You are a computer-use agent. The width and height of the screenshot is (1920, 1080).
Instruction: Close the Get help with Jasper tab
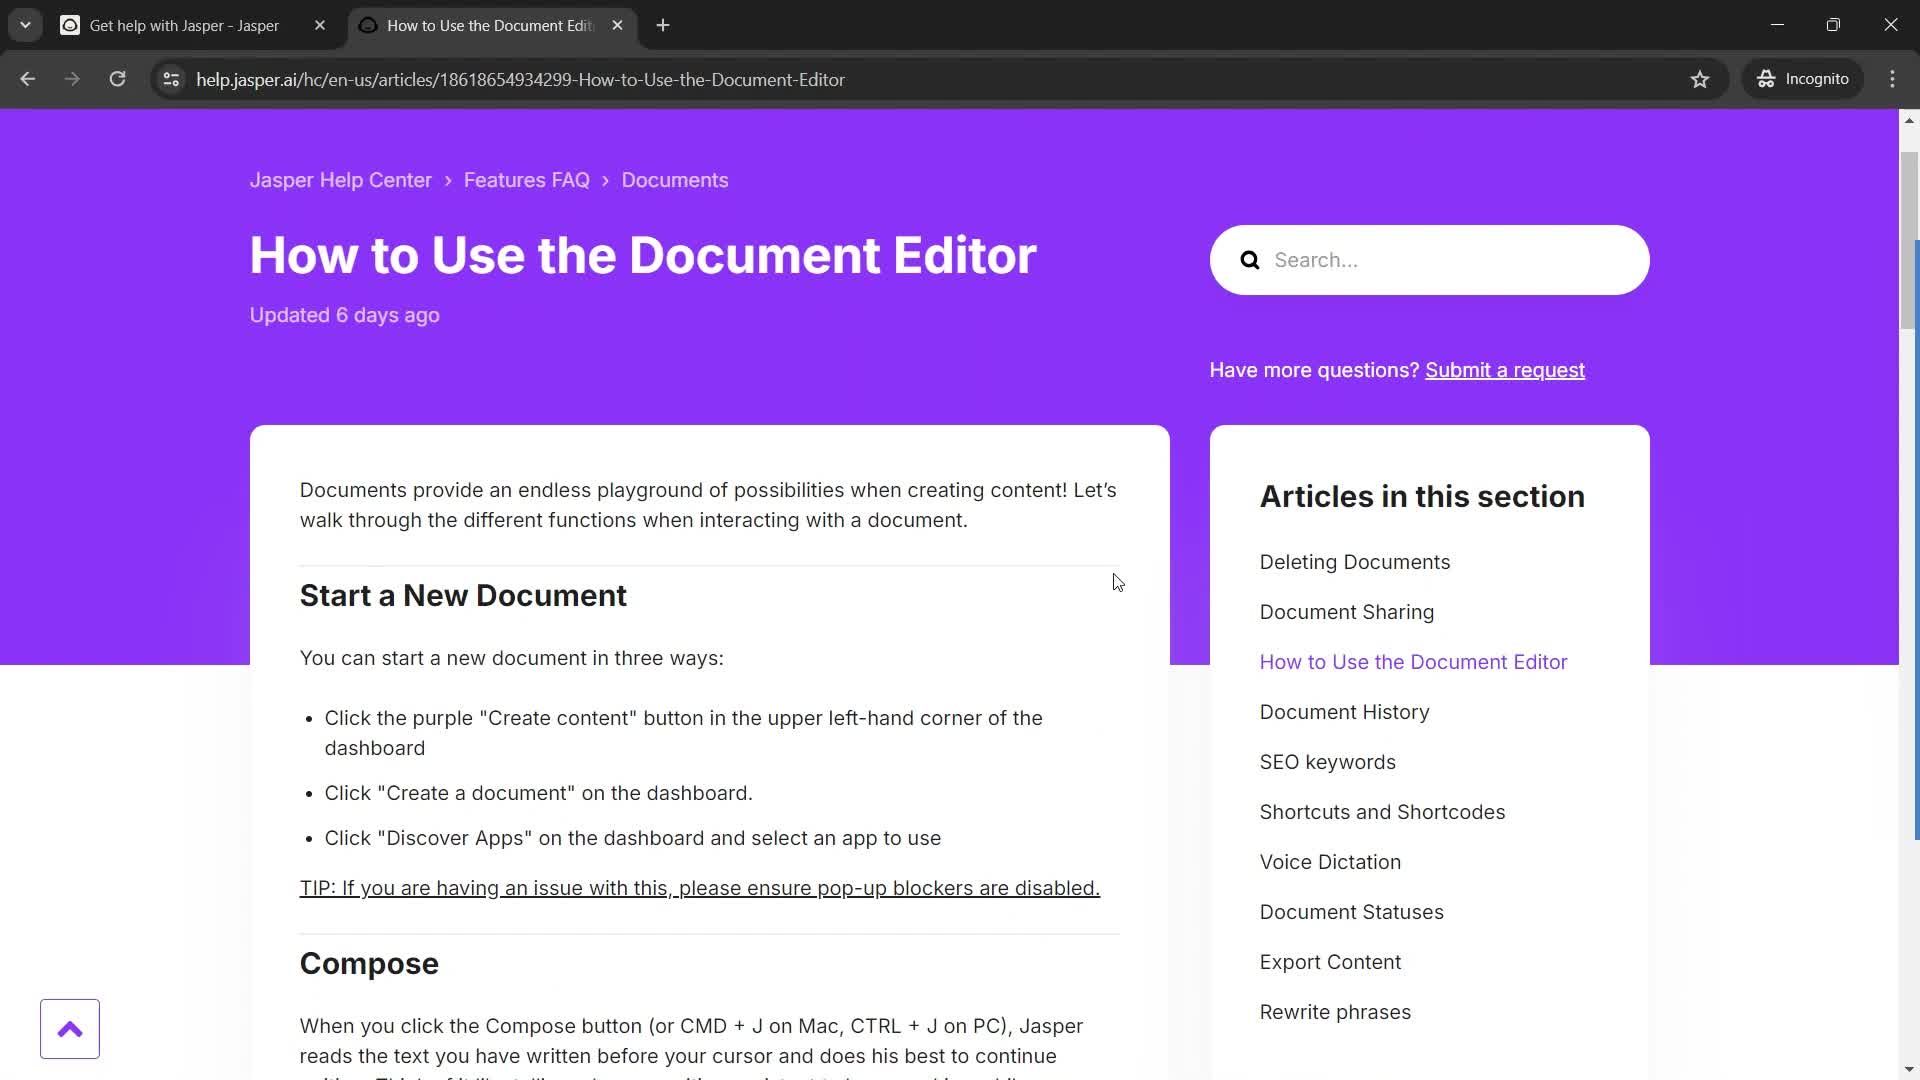pos(320,25)
